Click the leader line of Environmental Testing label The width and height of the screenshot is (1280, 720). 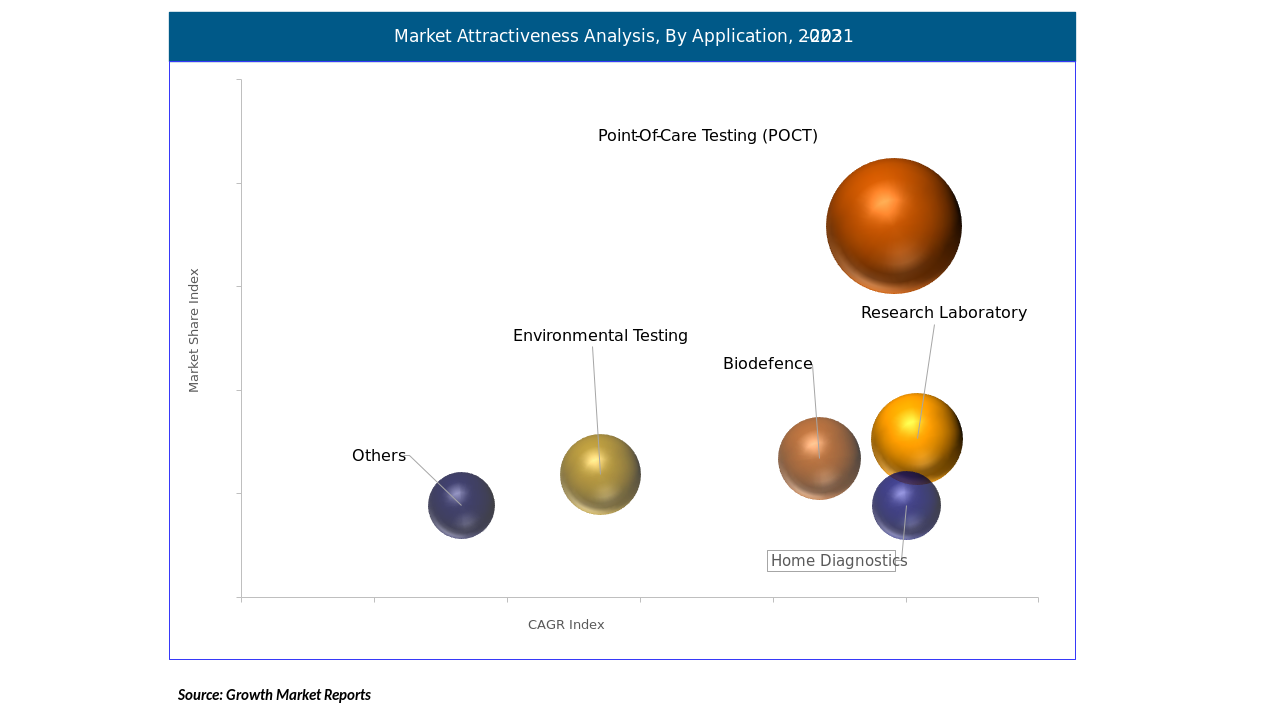pos(595,390)
